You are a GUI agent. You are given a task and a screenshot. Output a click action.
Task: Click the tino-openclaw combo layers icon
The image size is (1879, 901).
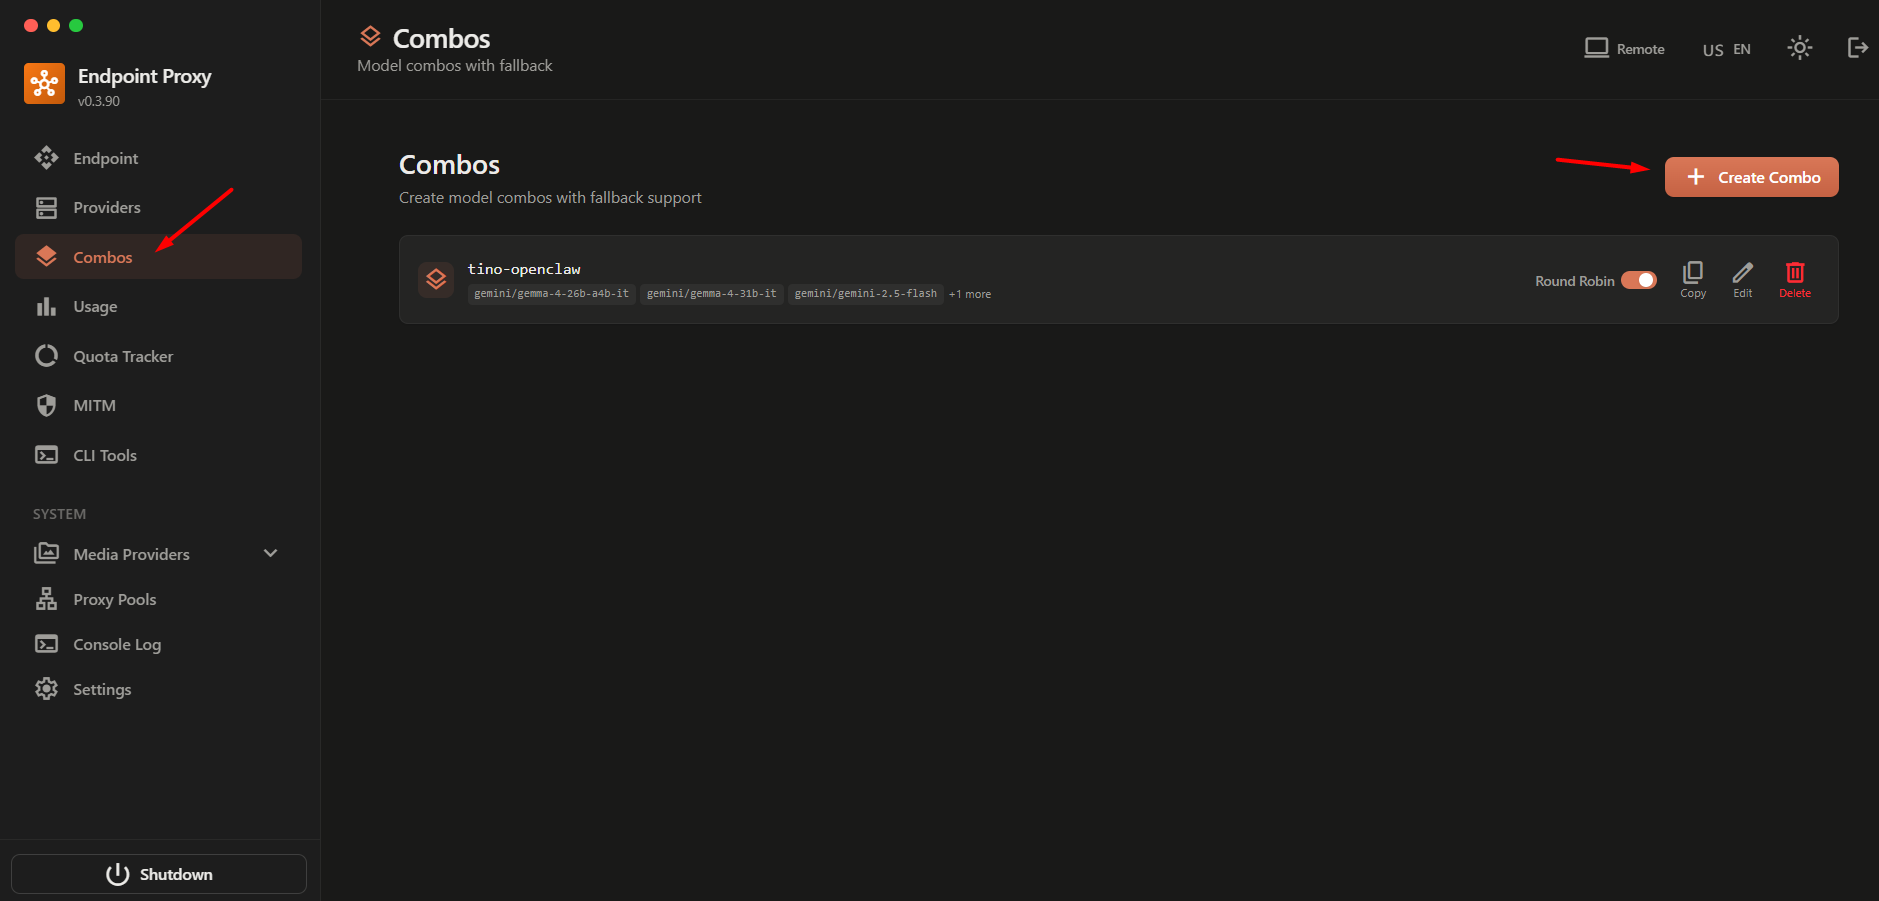point(436,279)
